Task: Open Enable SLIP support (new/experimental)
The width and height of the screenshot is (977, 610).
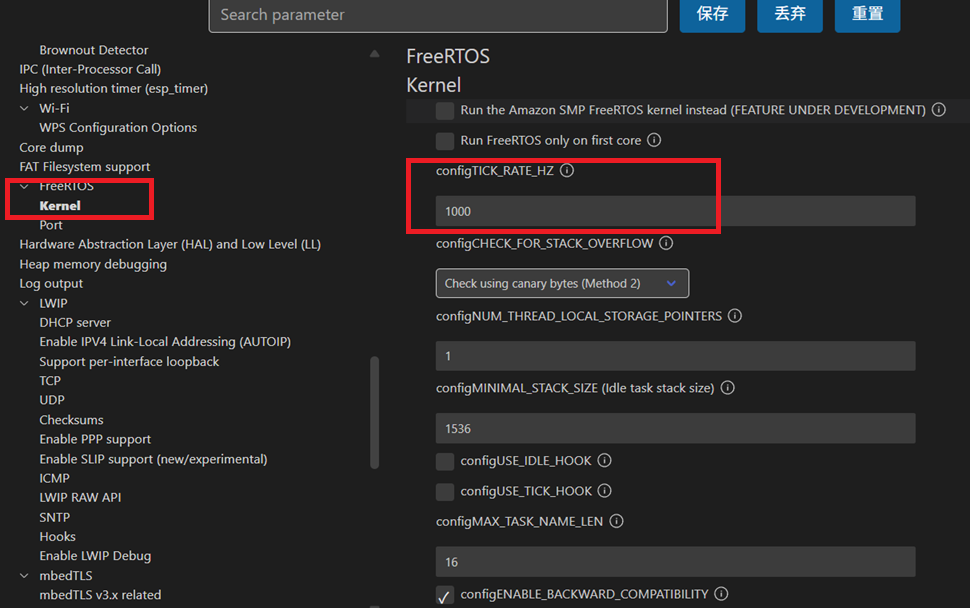Action: point(153,459)
